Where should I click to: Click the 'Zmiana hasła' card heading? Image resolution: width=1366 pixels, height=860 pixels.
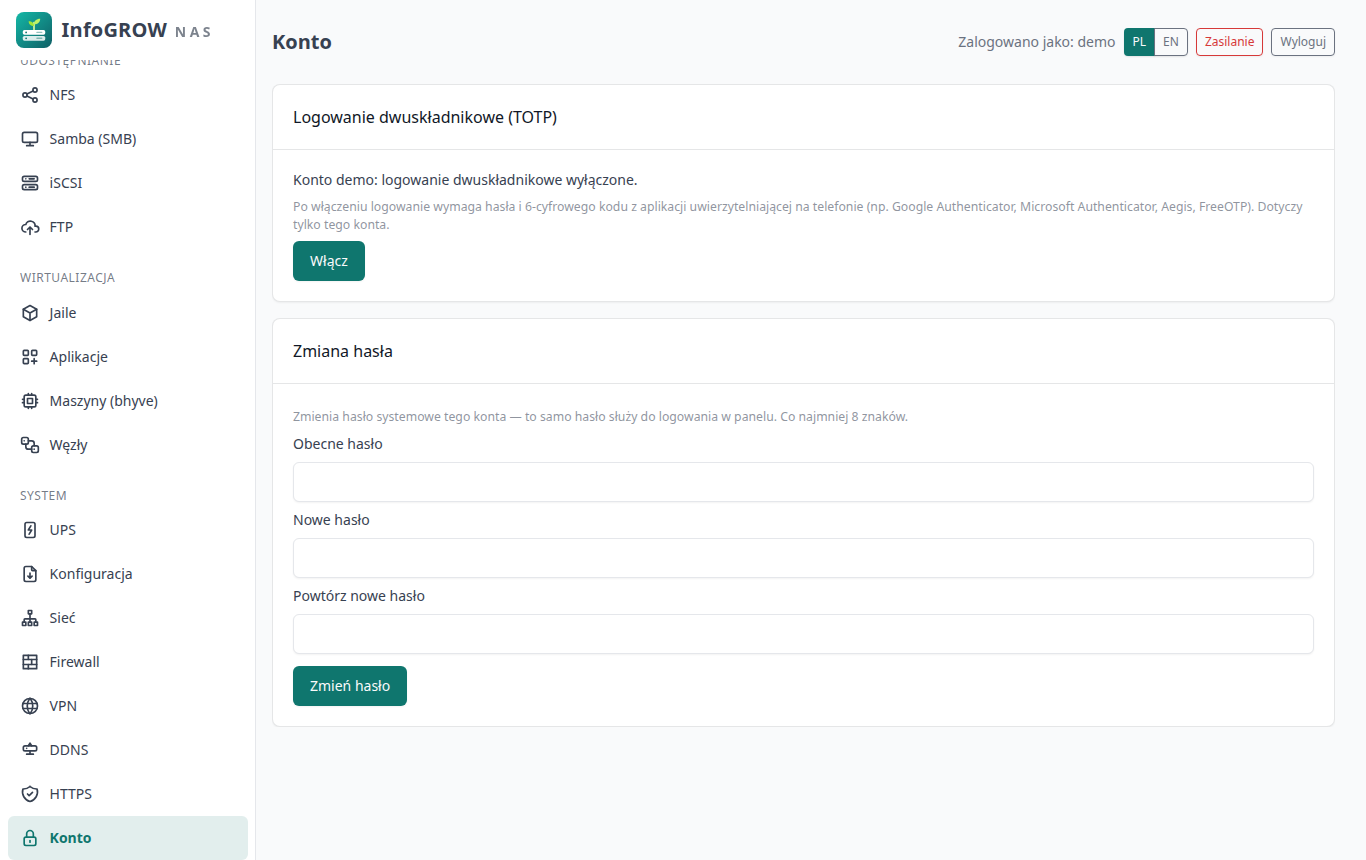coord(343,351)
